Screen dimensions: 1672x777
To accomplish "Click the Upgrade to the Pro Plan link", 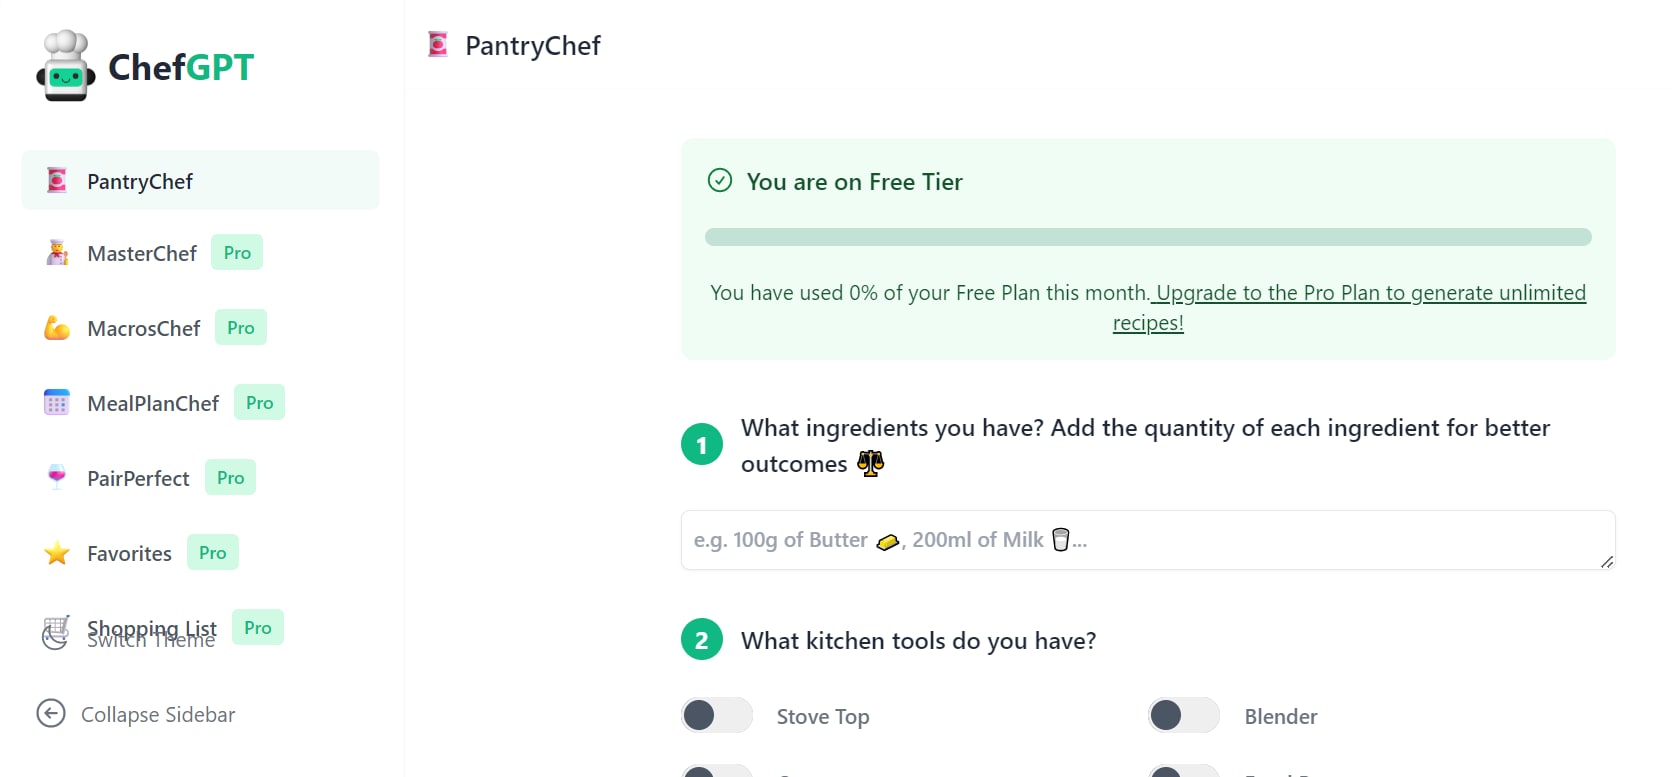I will [1368, 293].
